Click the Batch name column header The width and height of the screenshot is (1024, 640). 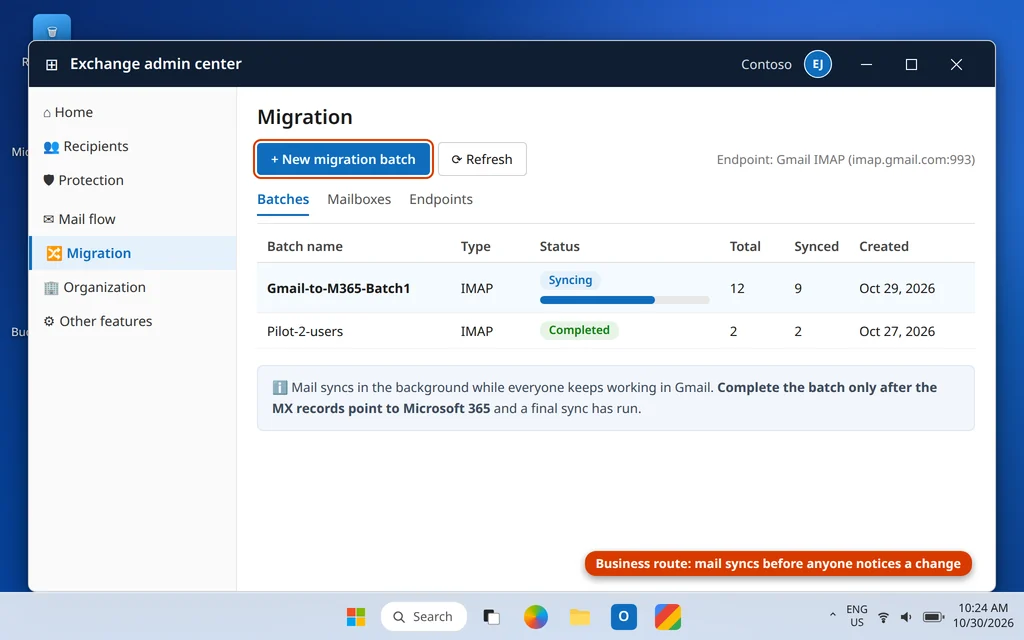click(305, 247)
